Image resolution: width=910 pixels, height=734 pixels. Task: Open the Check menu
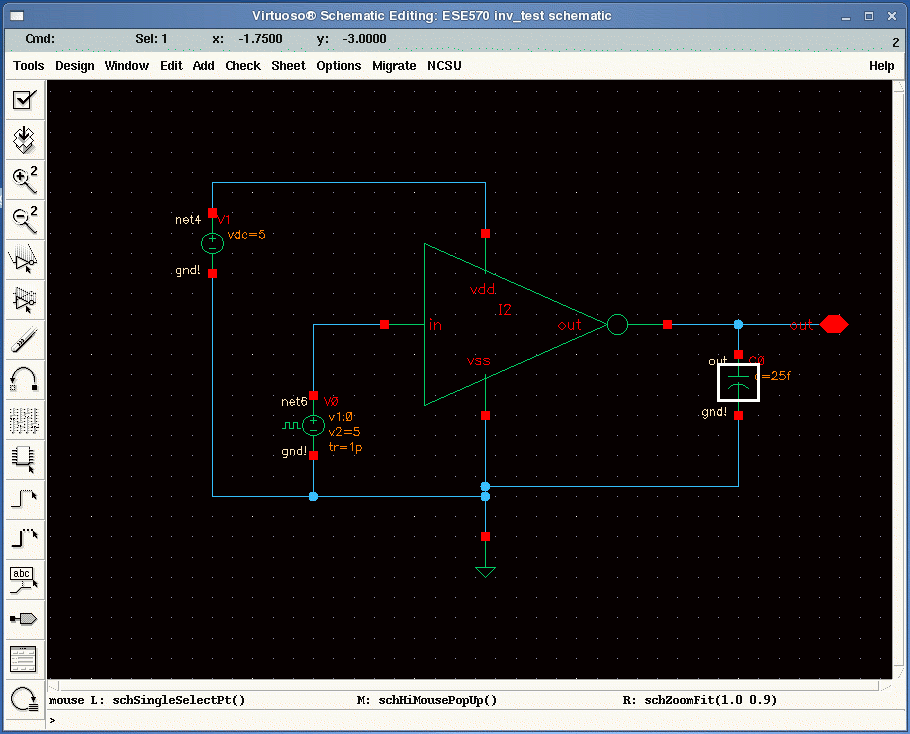point(243,66)
